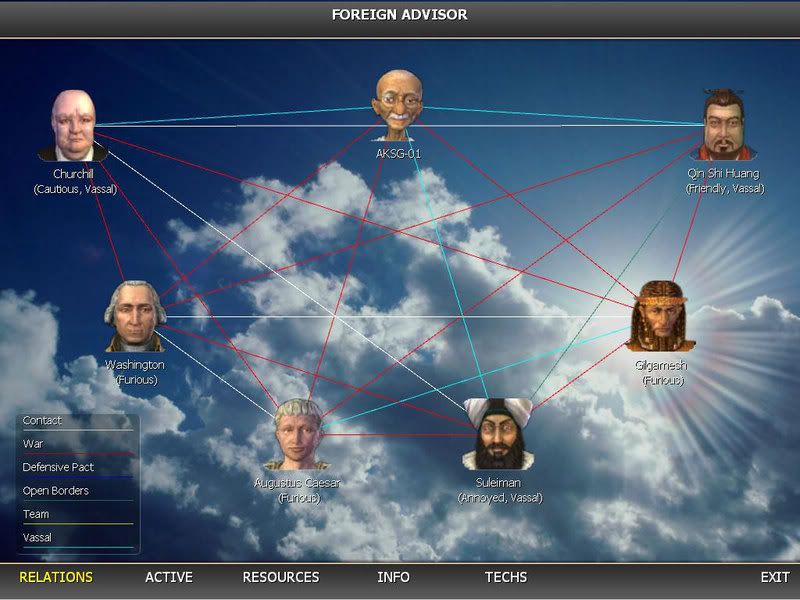
Task: Click the Foreign Advisor title
Action: point(399,14)
